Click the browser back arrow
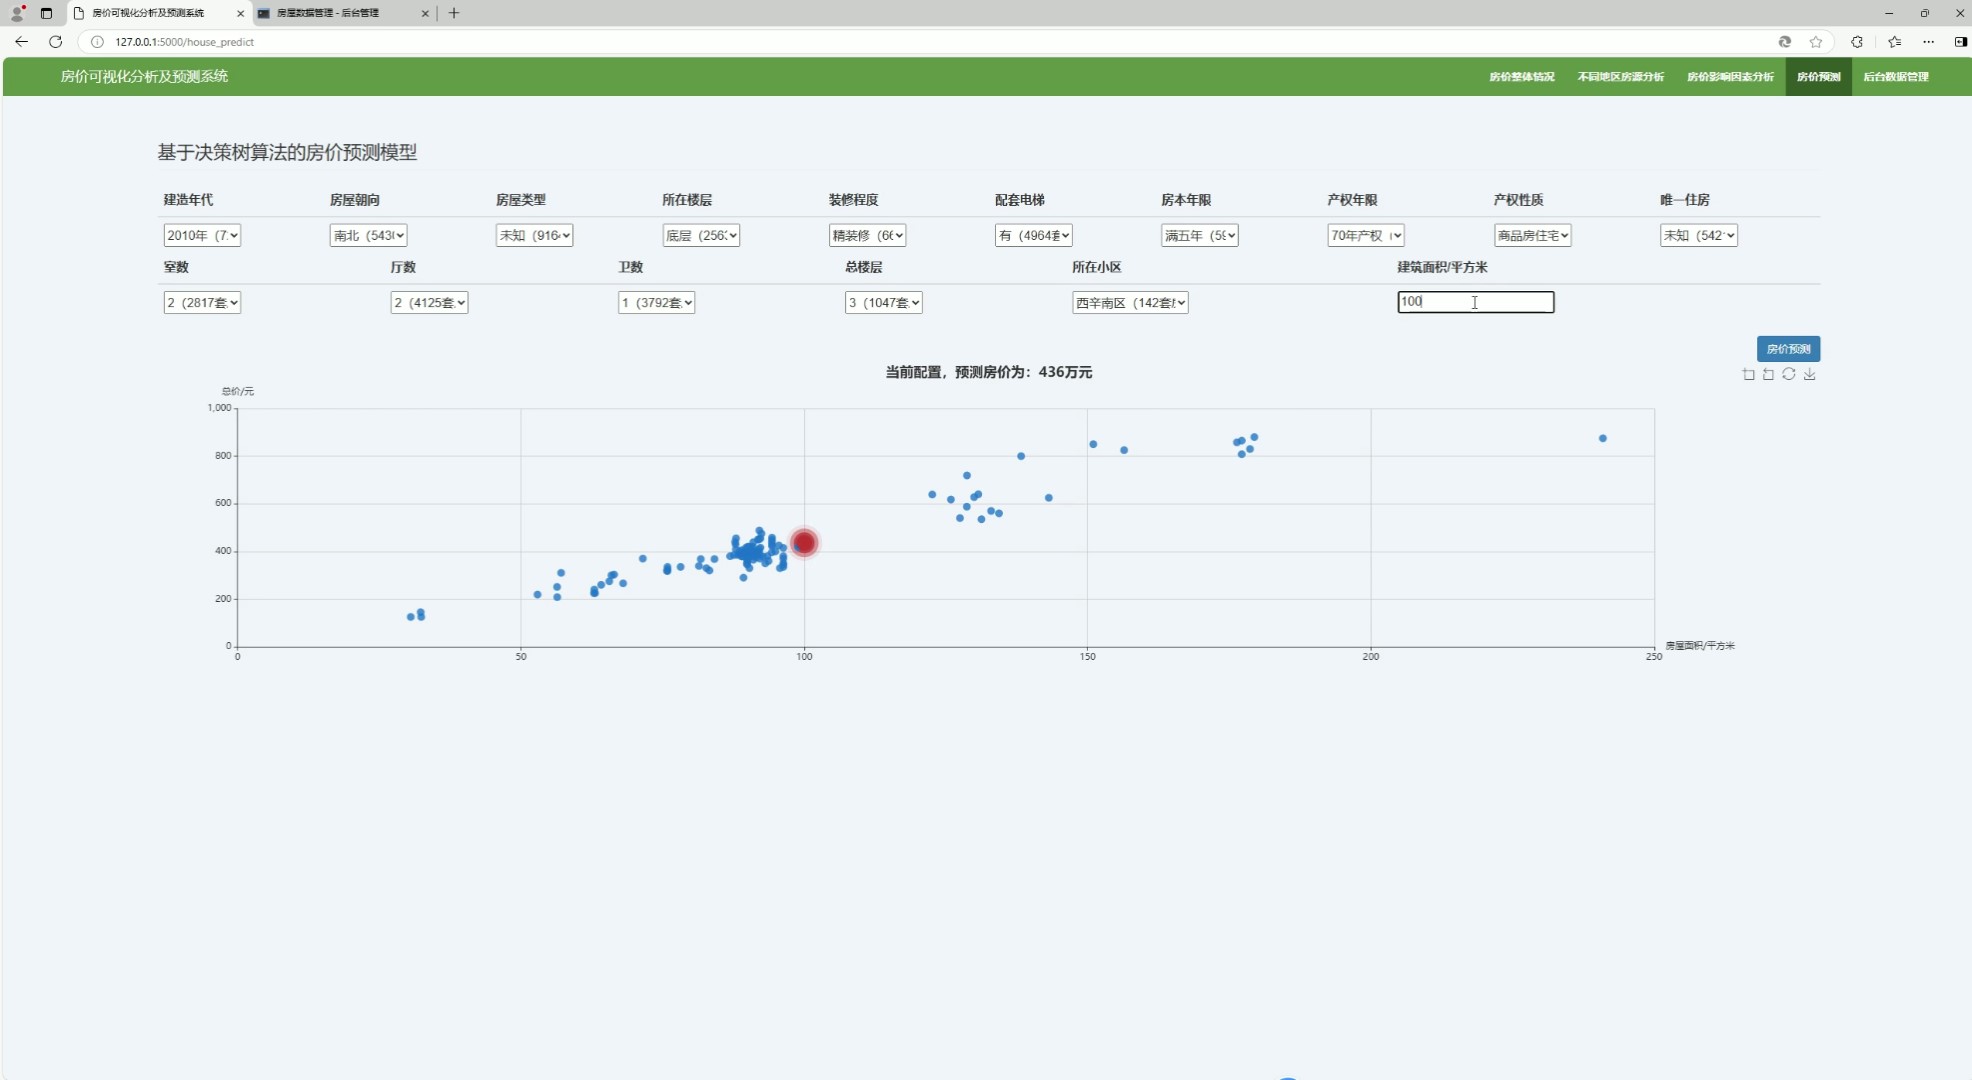 tap(21, 42)
